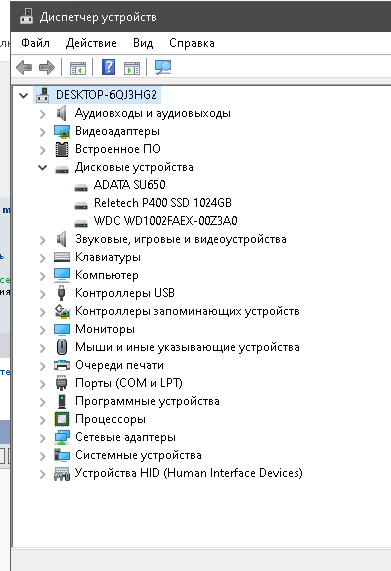Click the speaker icon beside Аудиовходы и аудиовыходы

[x=62, y=113]
